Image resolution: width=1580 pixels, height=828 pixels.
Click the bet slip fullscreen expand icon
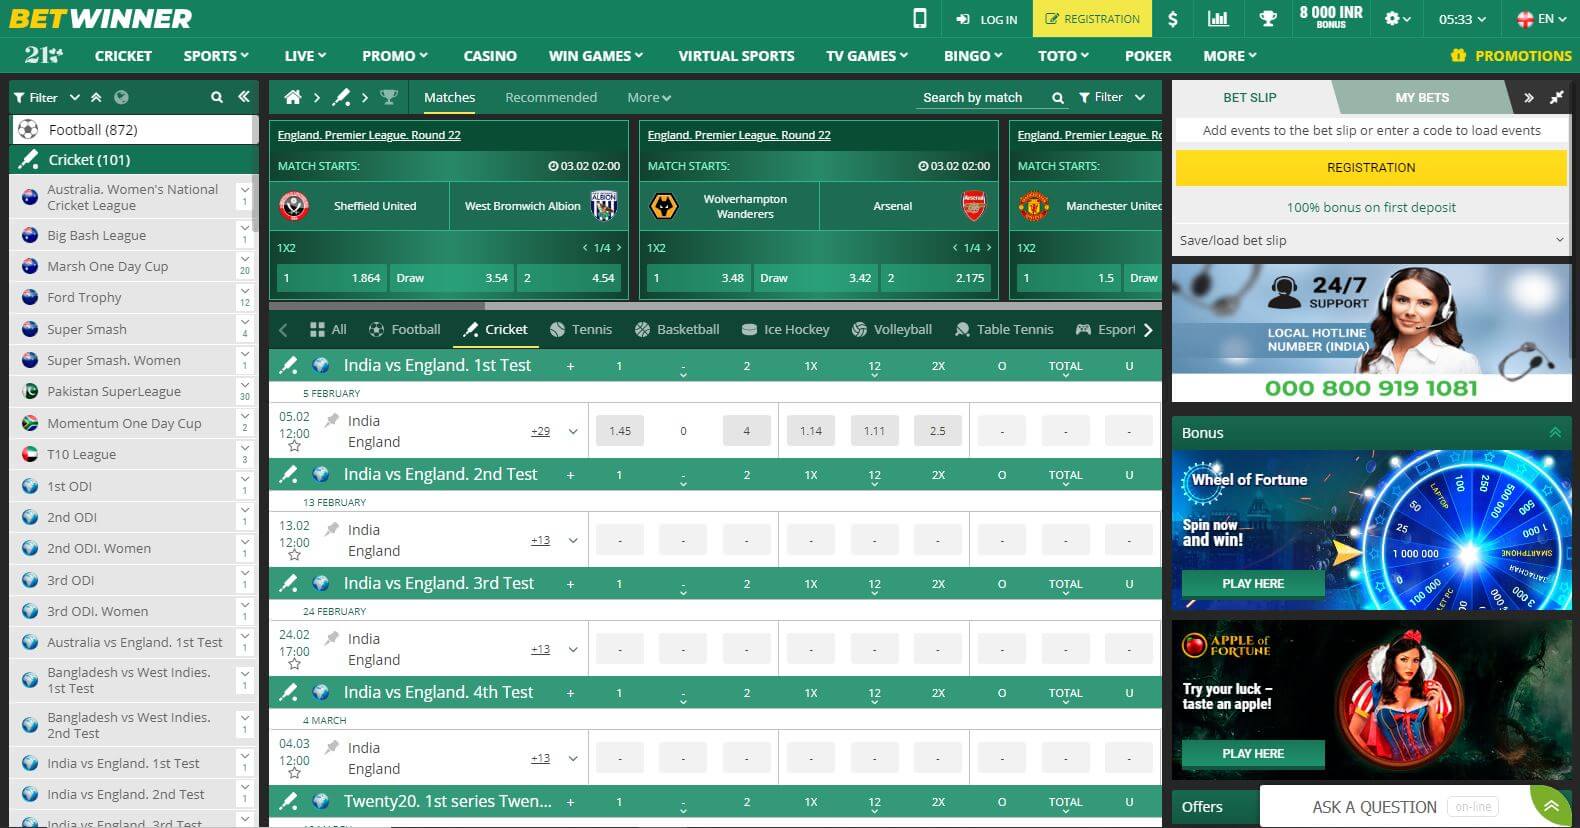[1557, 97]
